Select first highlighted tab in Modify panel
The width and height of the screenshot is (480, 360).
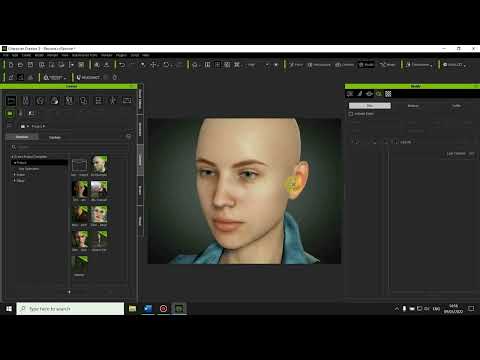pos(370,106)
